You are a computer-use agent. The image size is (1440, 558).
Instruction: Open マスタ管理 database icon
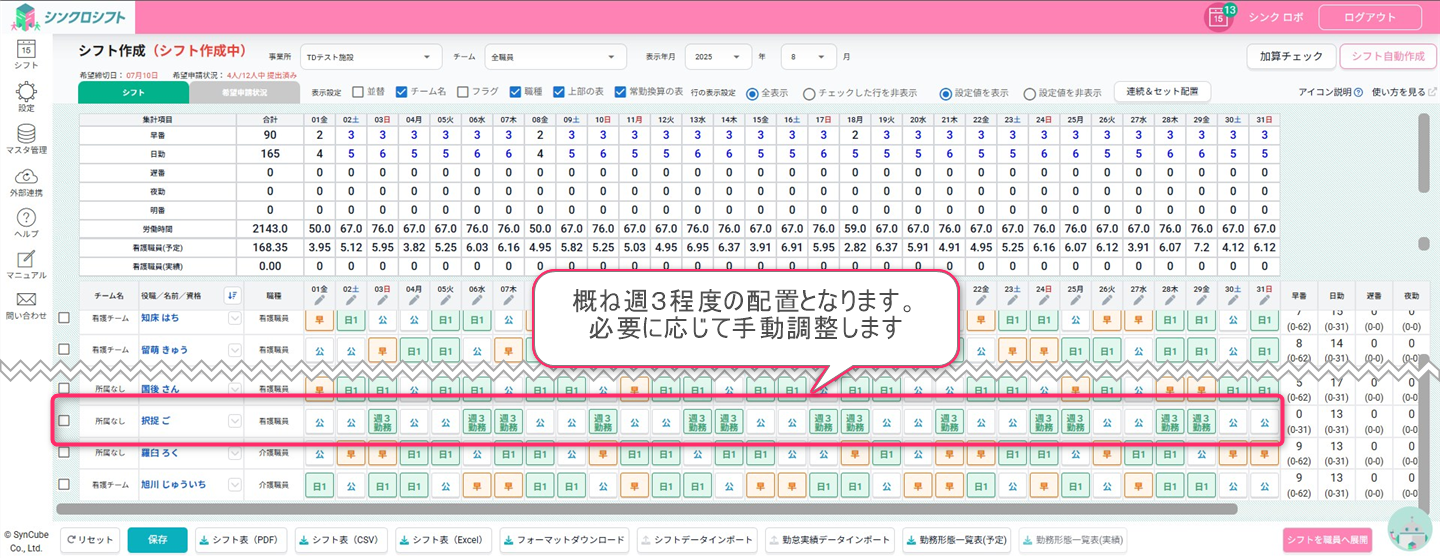click(x=27, y=134)
